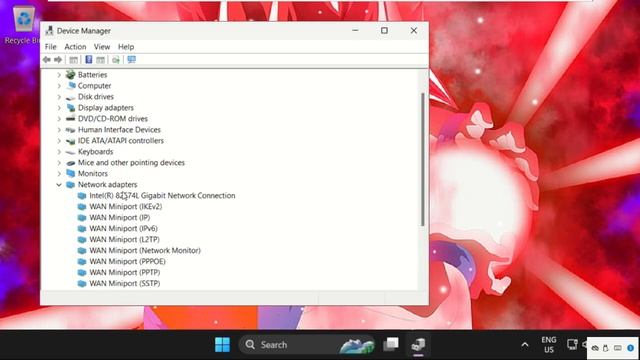Open the View menu
This screenshot has width=640, height=360.
tap(102, 47)
